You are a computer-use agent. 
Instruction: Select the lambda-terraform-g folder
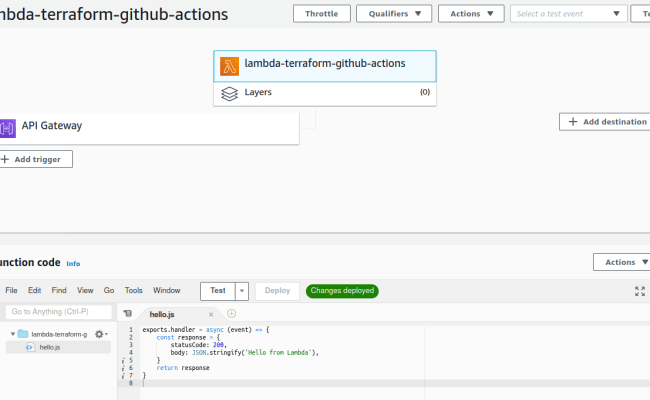pos(59,334)
